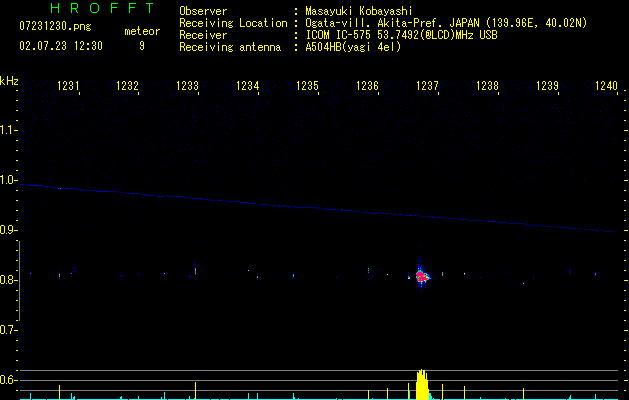This screenshot has width=629, height=400.
Task: Click the 0.6 frequency axis label
Action: point(9,380)
